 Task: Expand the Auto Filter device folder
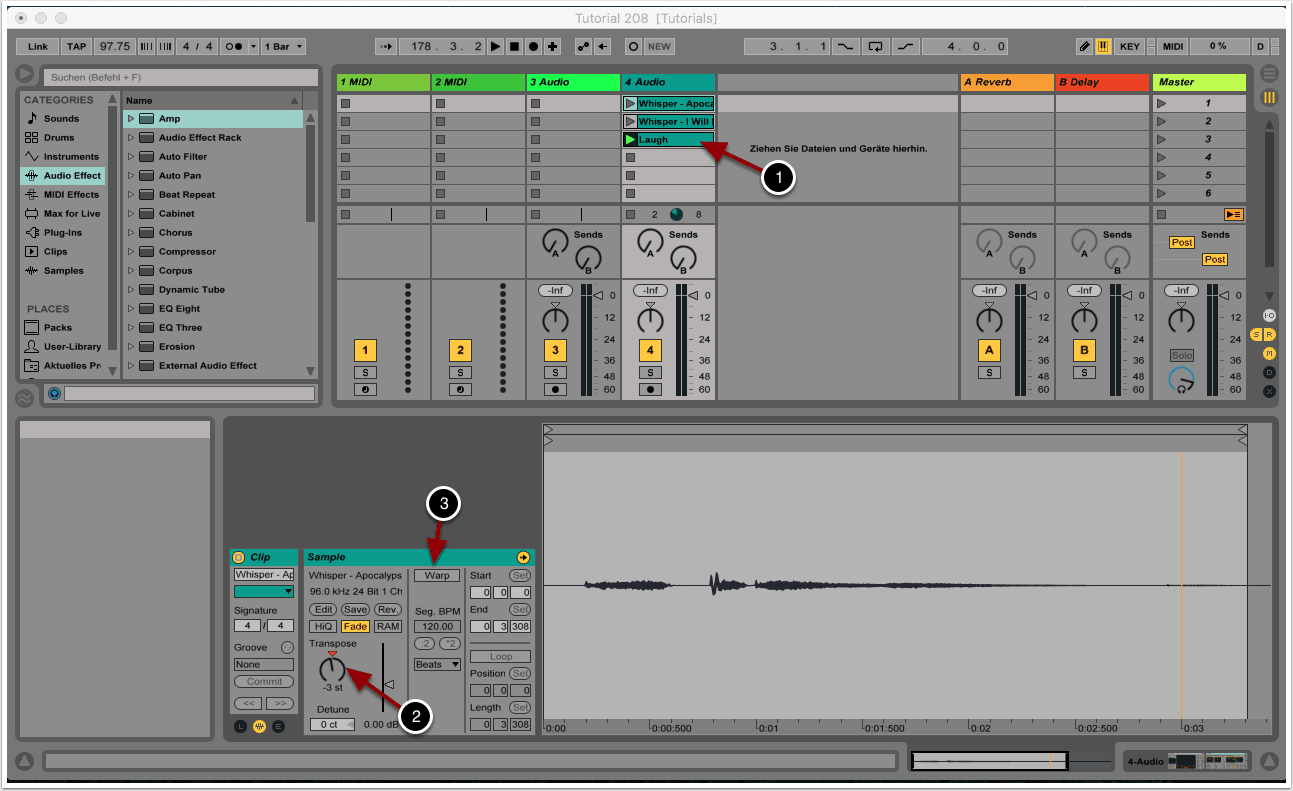pos(131,157)
